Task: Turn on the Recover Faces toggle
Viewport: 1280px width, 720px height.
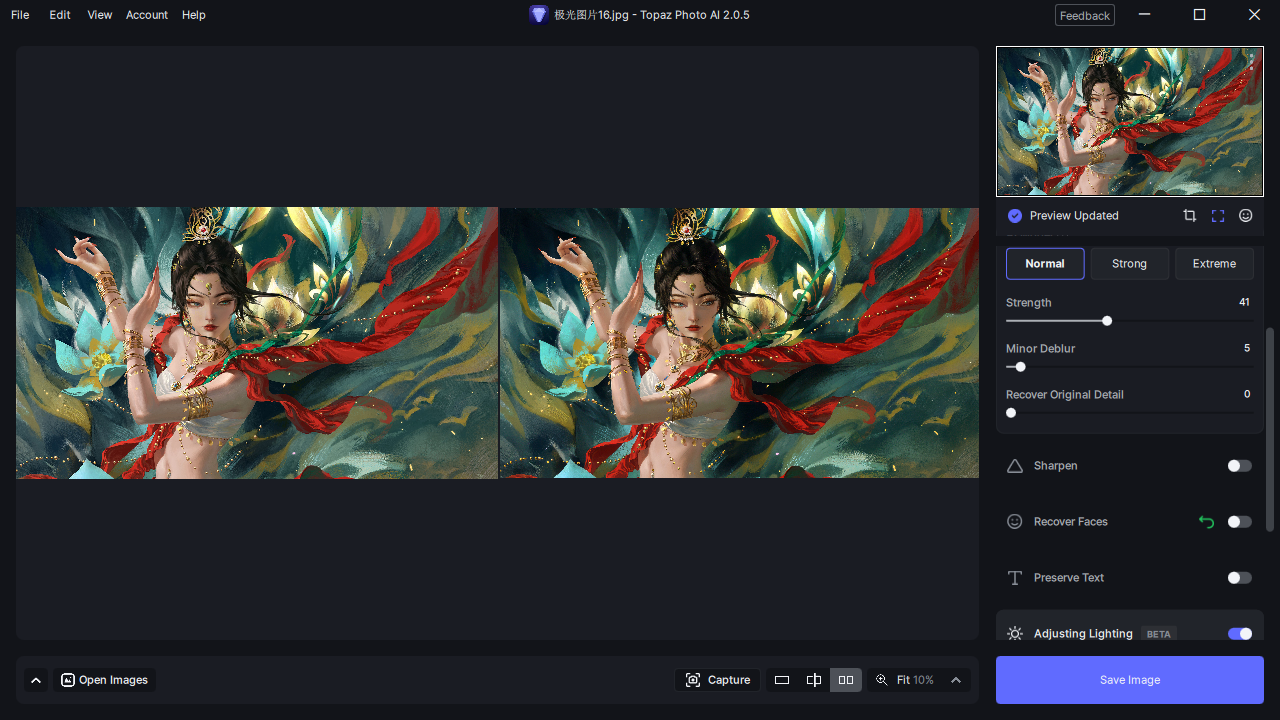Action: tap(1239, 522)
